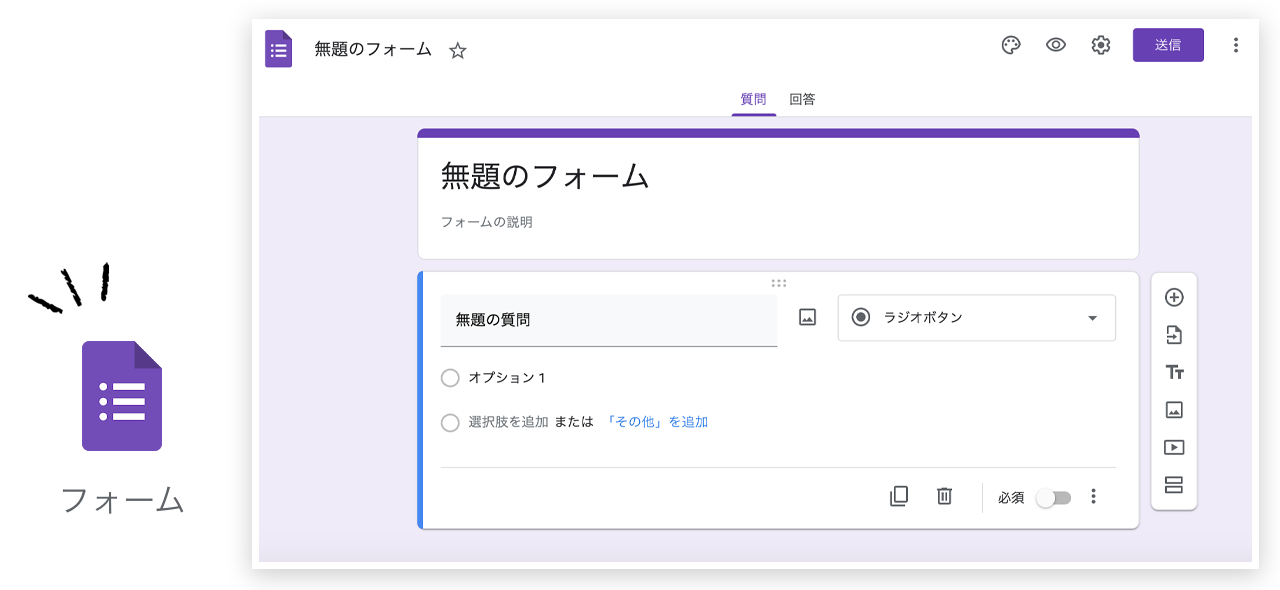
Task: Open the ラジオボタン question type dropdown
Action: coord(976,318)
